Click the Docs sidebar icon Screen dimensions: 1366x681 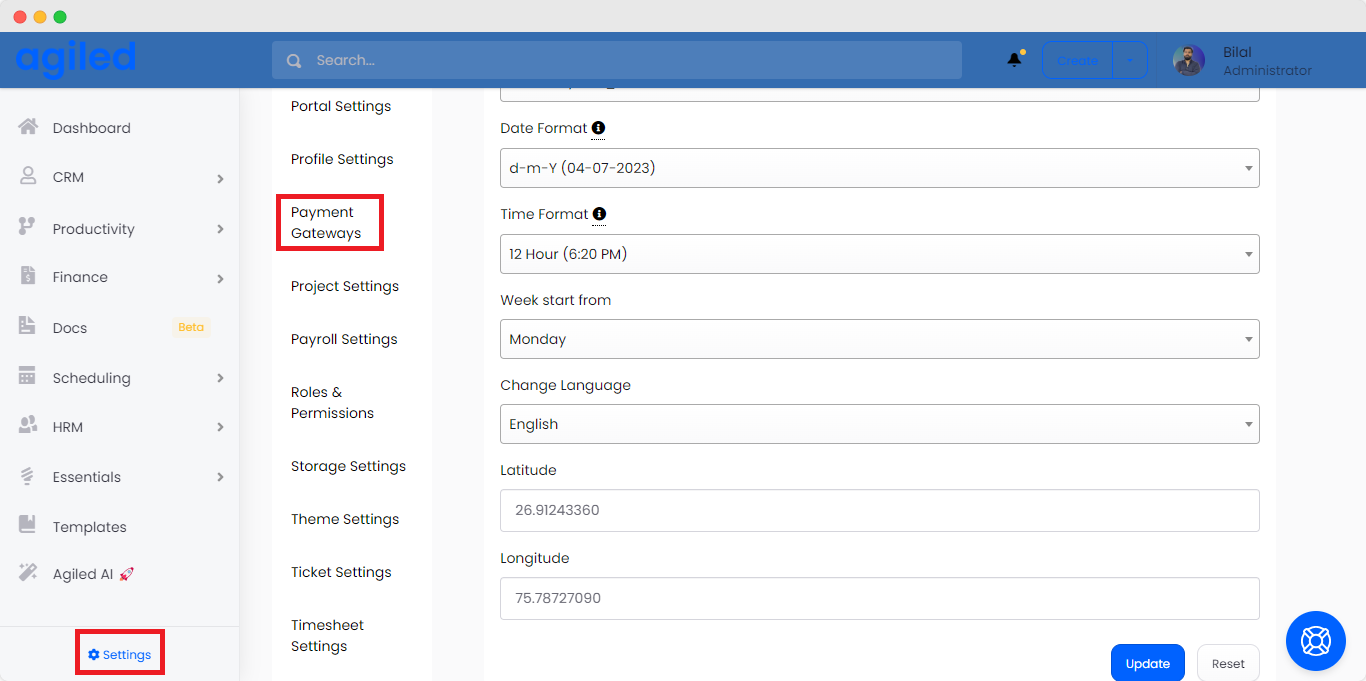[x=28, y=327]
